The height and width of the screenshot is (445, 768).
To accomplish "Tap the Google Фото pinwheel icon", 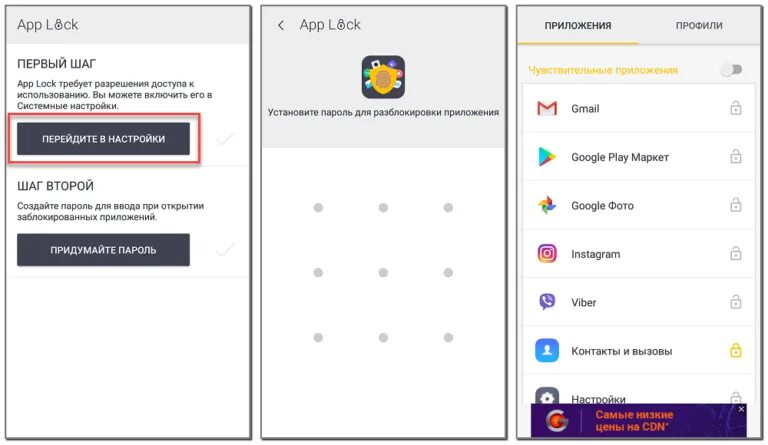I will point(547,205).
